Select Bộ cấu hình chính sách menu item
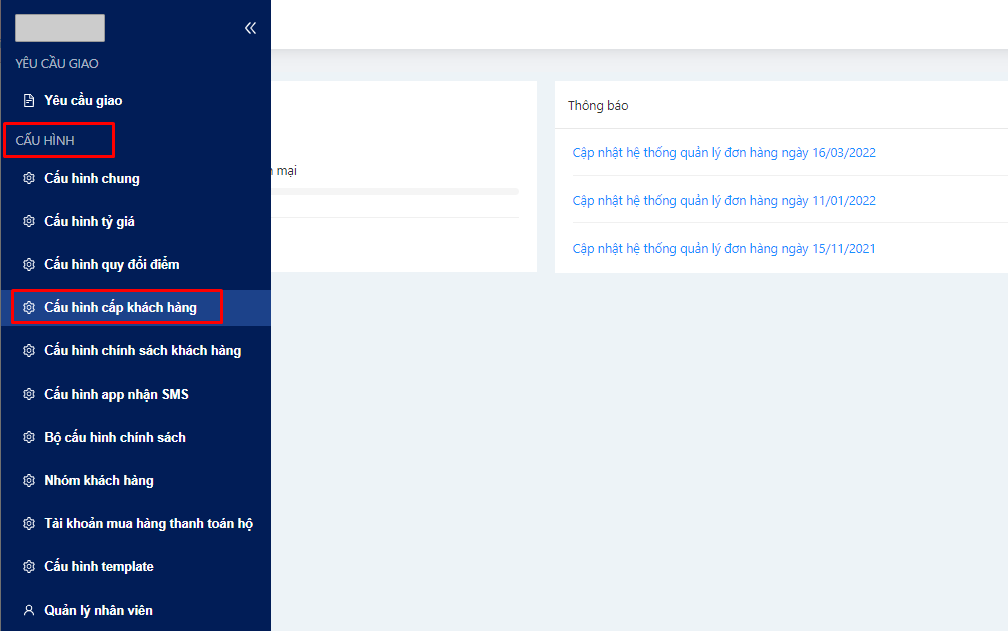The width and height of the screenshot is (1008, 631). [115, 438]
